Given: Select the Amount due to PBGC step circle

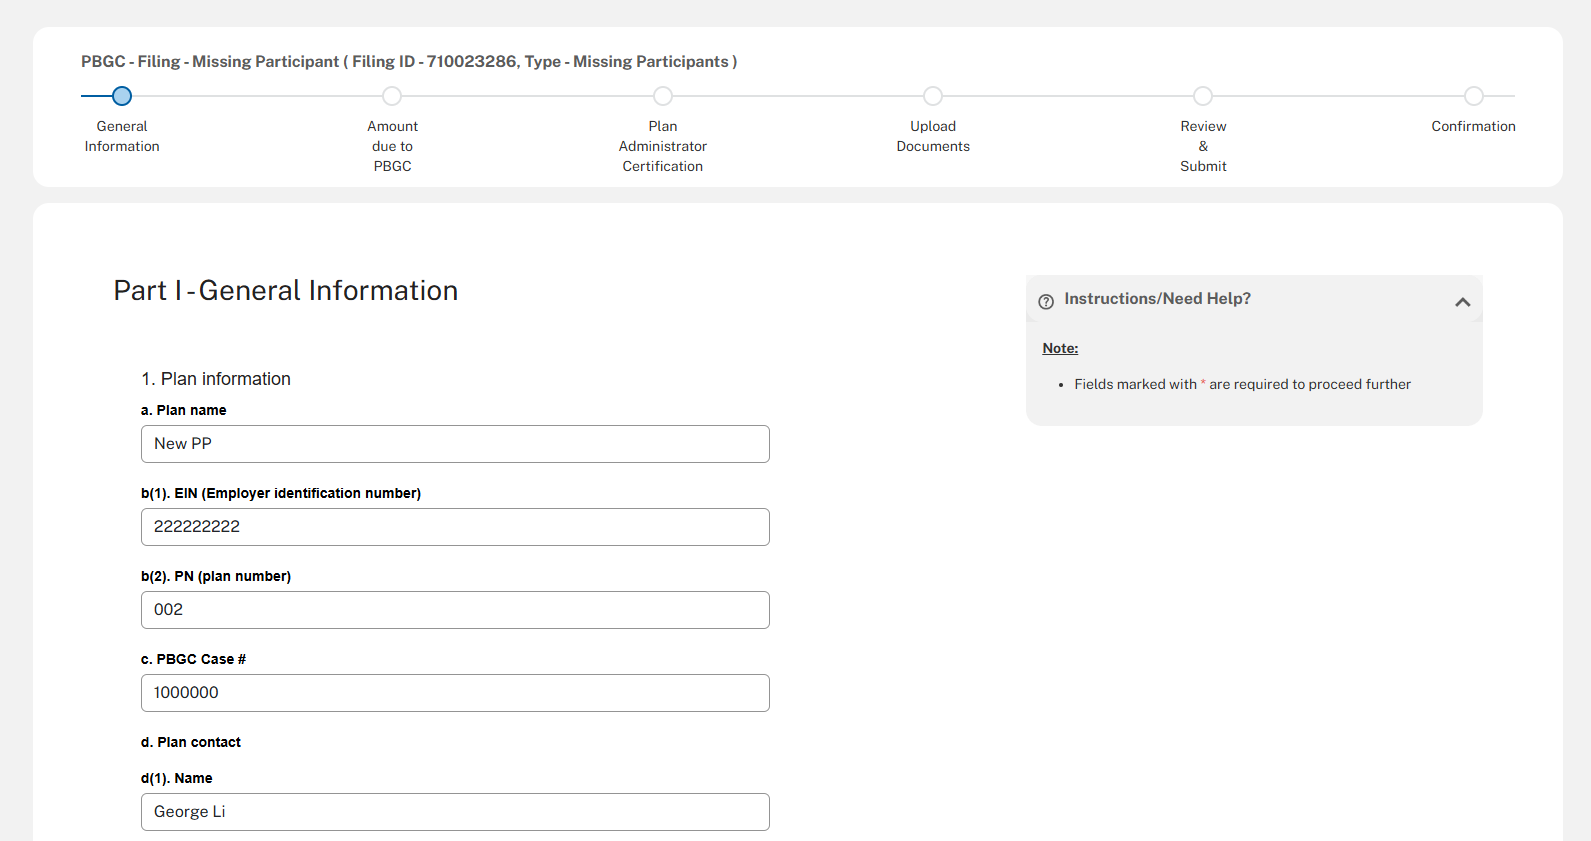Looking at the screenshot, I should pos(392,96).
